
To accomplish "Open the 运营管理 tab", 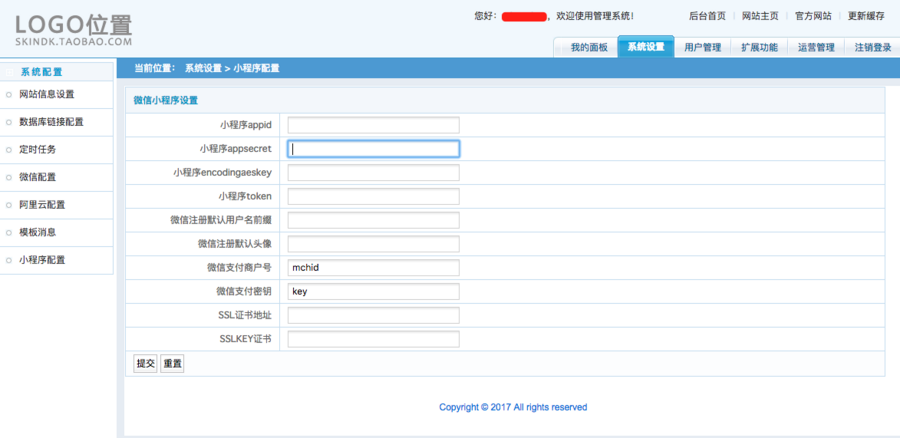I will click(816, 48).
